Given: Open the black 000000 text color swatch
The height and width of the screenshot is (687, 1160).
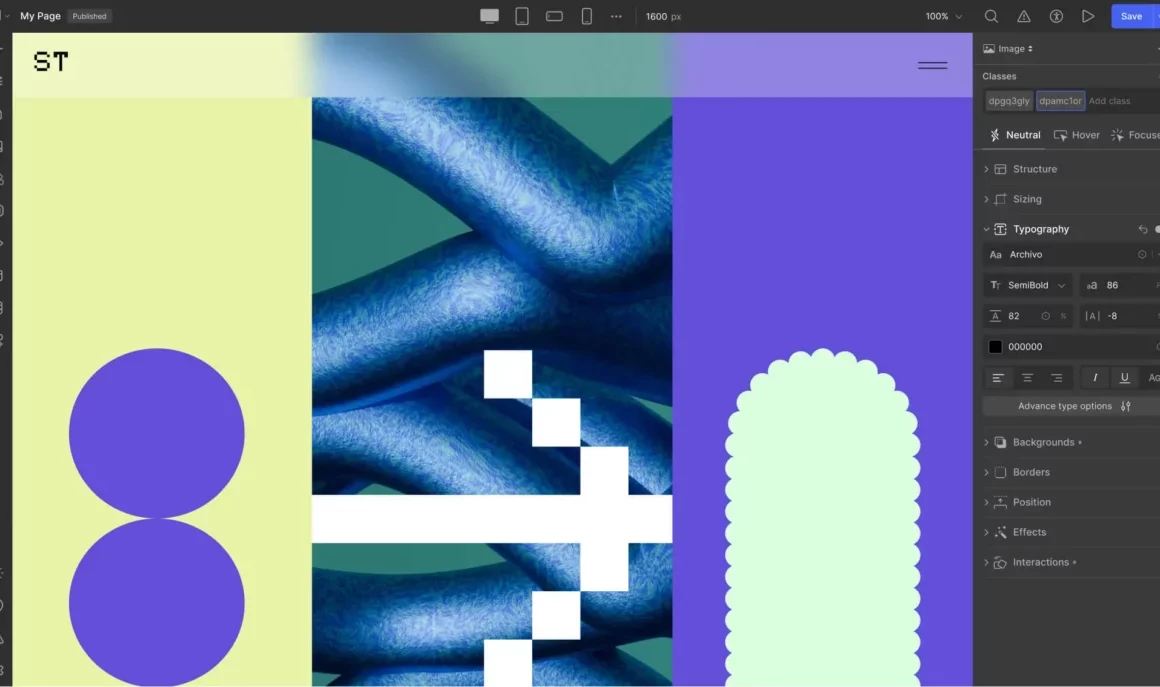Looking at the screenshot, I should pos(995,347).
